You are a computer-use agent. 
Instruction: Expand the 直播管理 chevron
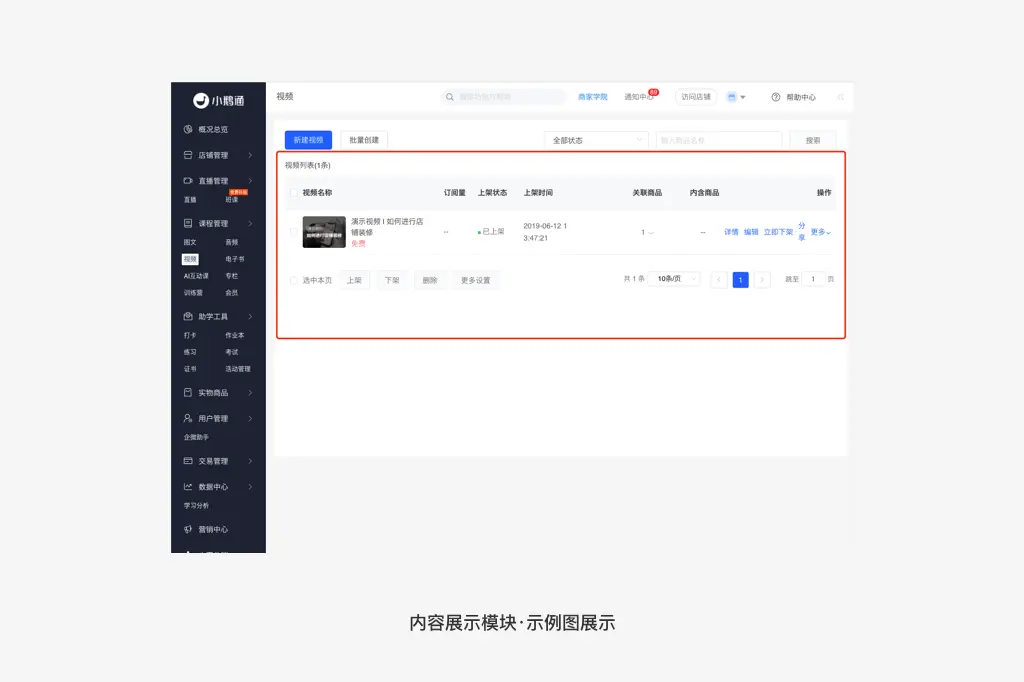tap(250, 180)
